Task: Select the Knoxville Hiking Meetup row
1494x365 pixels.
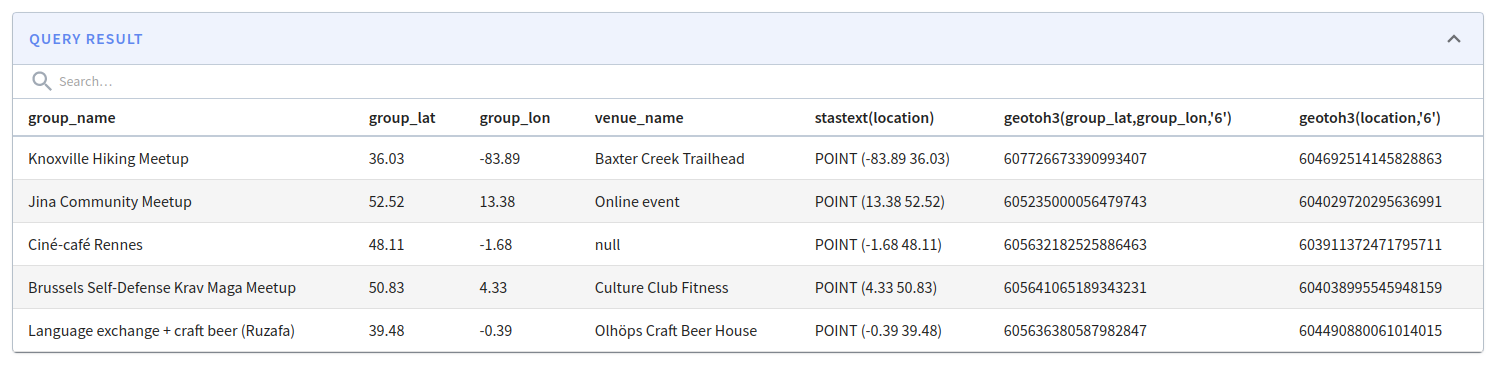Action: pos(747,158)
